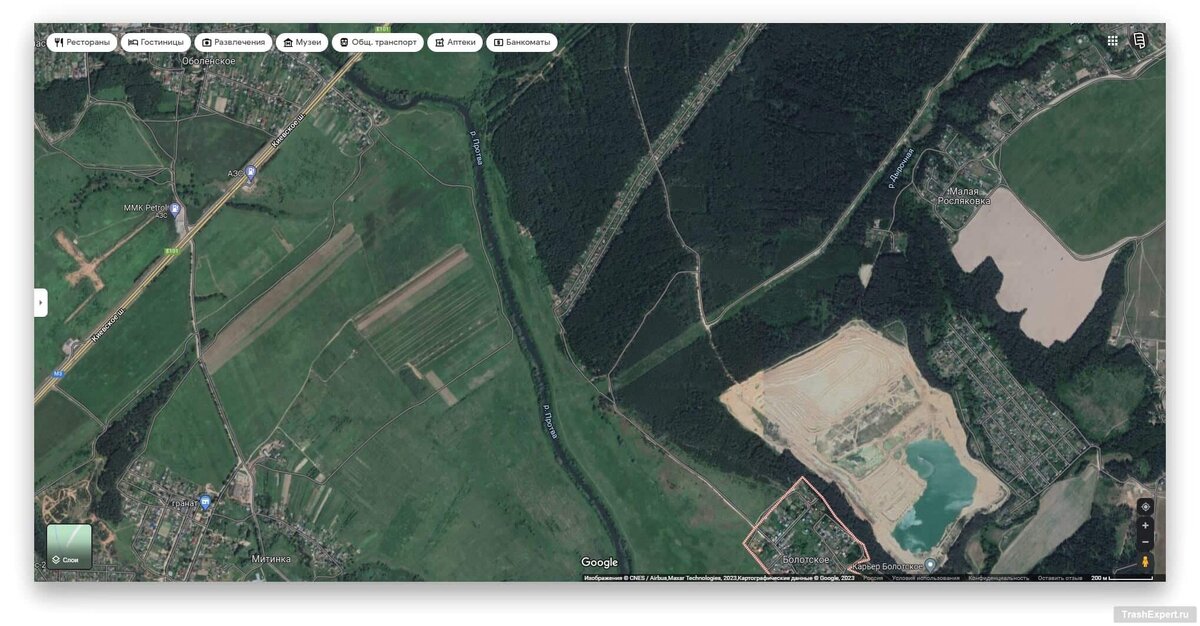Toggle the 200 м map scale
This screenshot has height=626, width=1200.
(1121, 578)
